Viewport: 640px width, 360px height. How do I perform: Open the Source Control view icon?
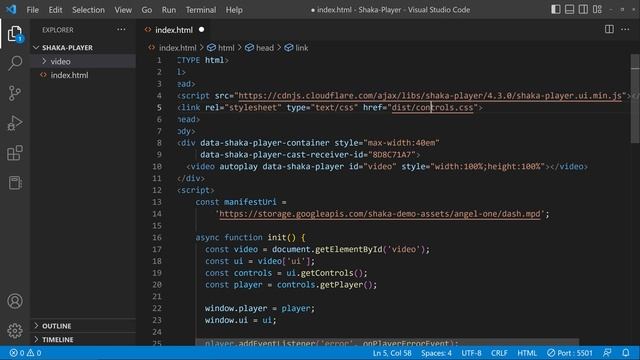point(15,93)
